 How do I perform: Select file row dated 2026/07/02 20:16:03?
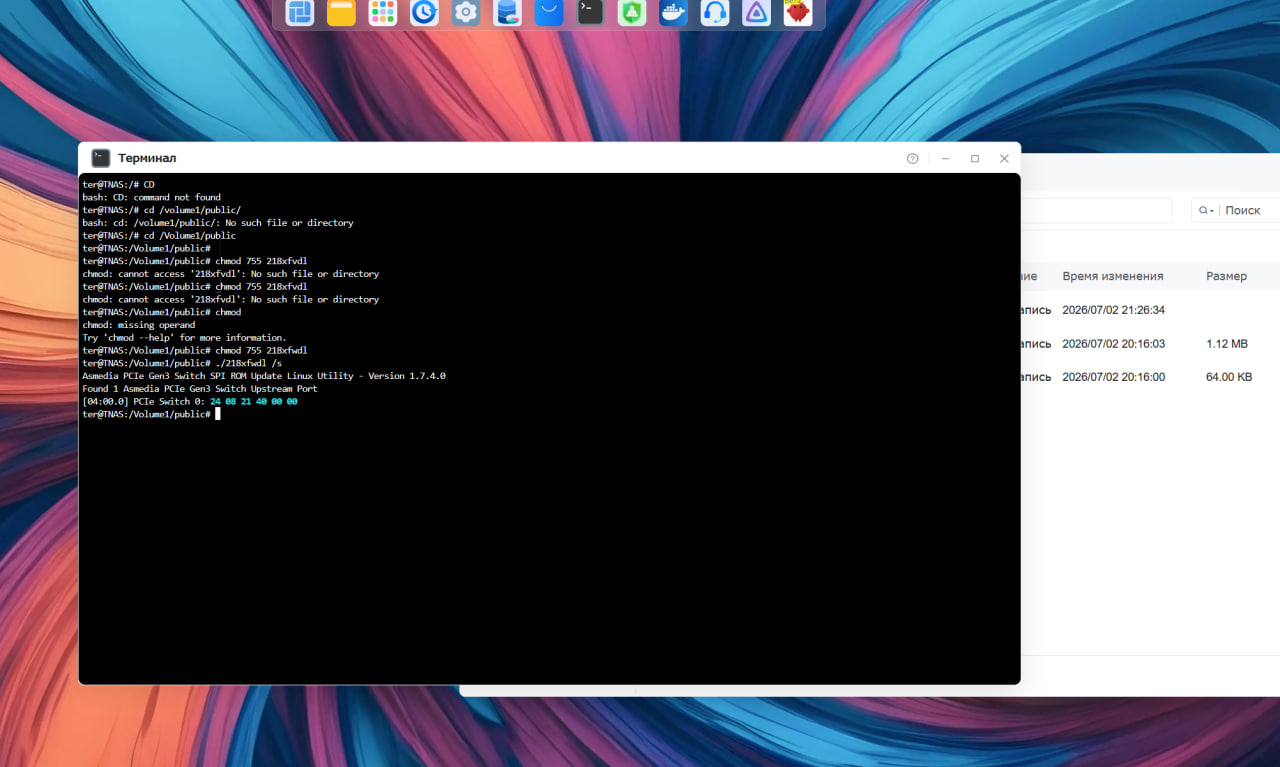[1150, 343]
